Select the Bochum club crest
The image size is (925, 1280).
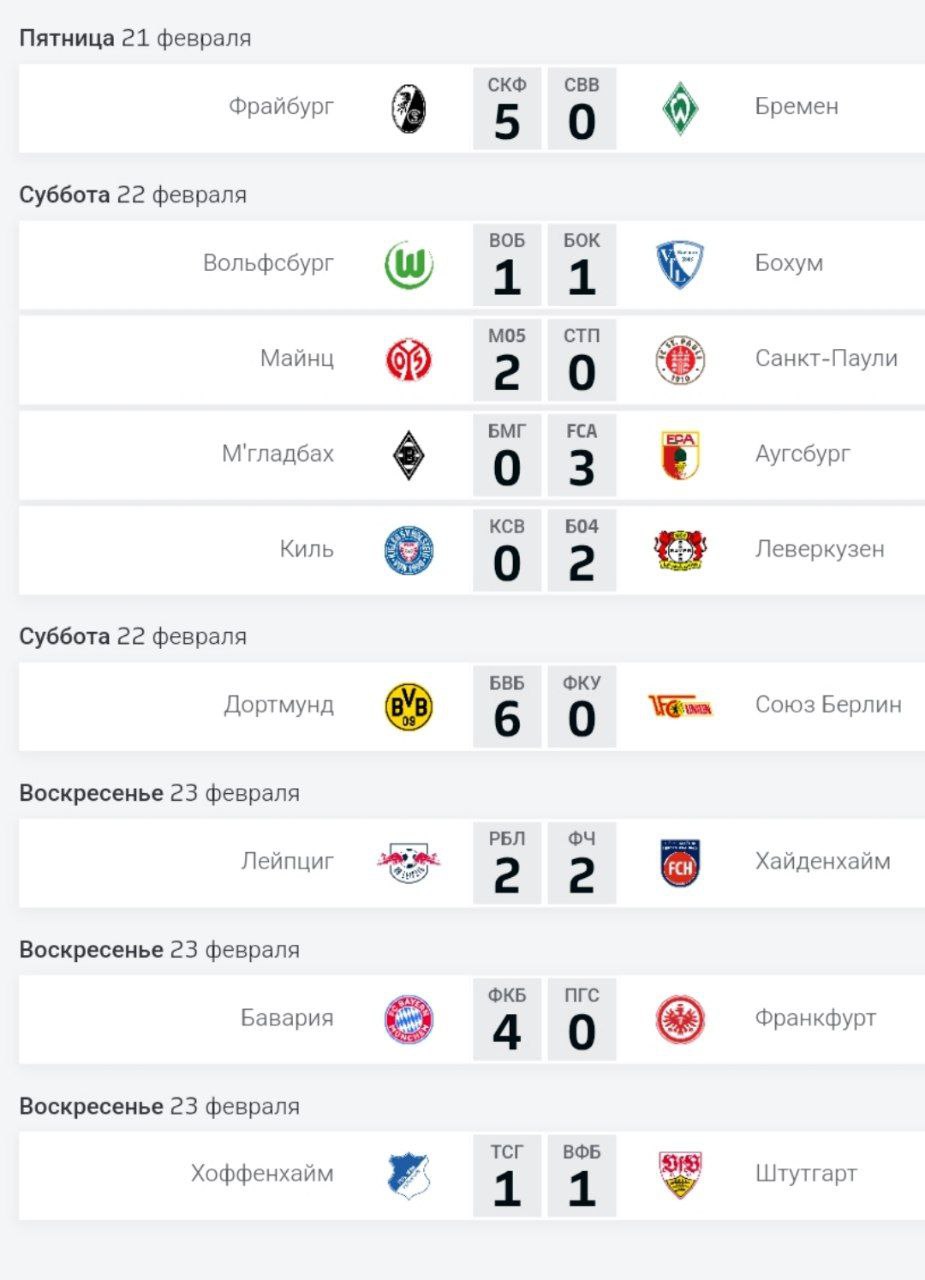[x=680, y=266]
